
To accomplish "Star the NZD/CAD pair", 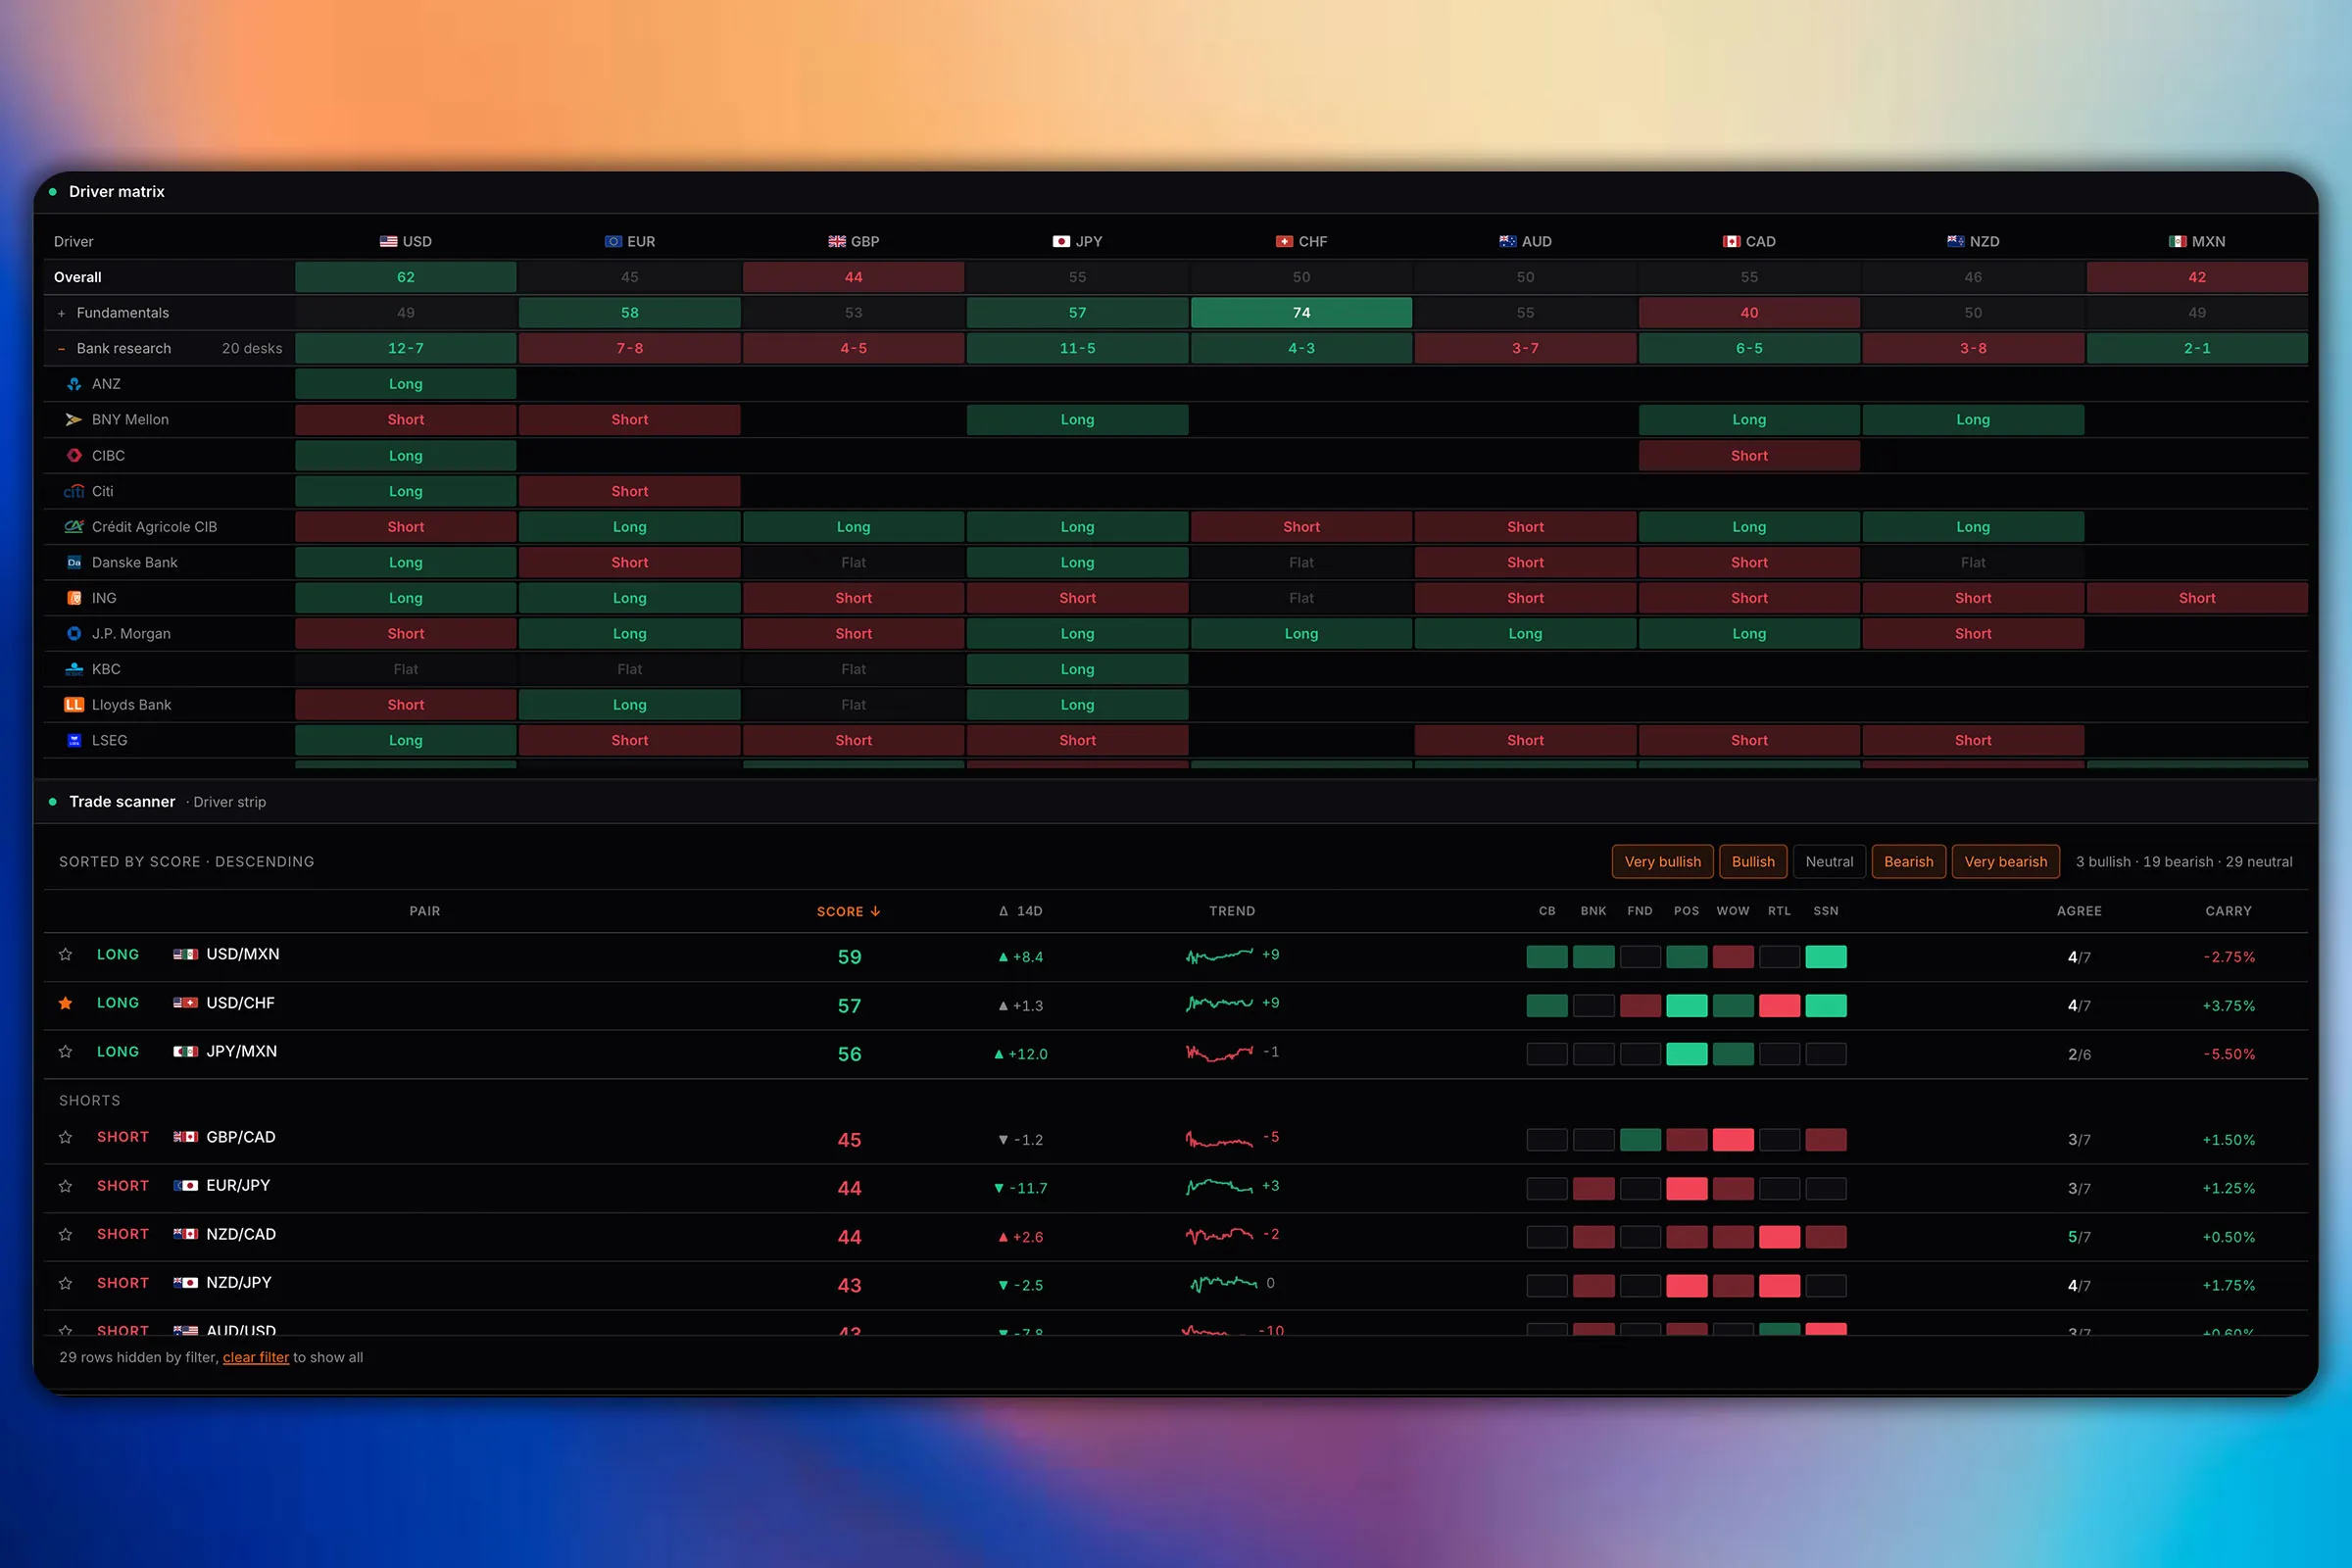I will tap(65, 1235).
